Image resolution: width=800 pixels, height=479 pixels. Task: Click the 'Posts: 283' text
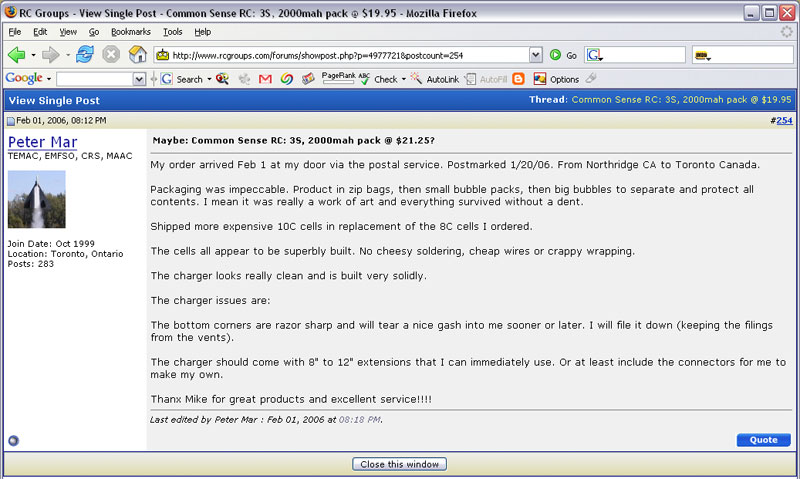tap(31, 264)
